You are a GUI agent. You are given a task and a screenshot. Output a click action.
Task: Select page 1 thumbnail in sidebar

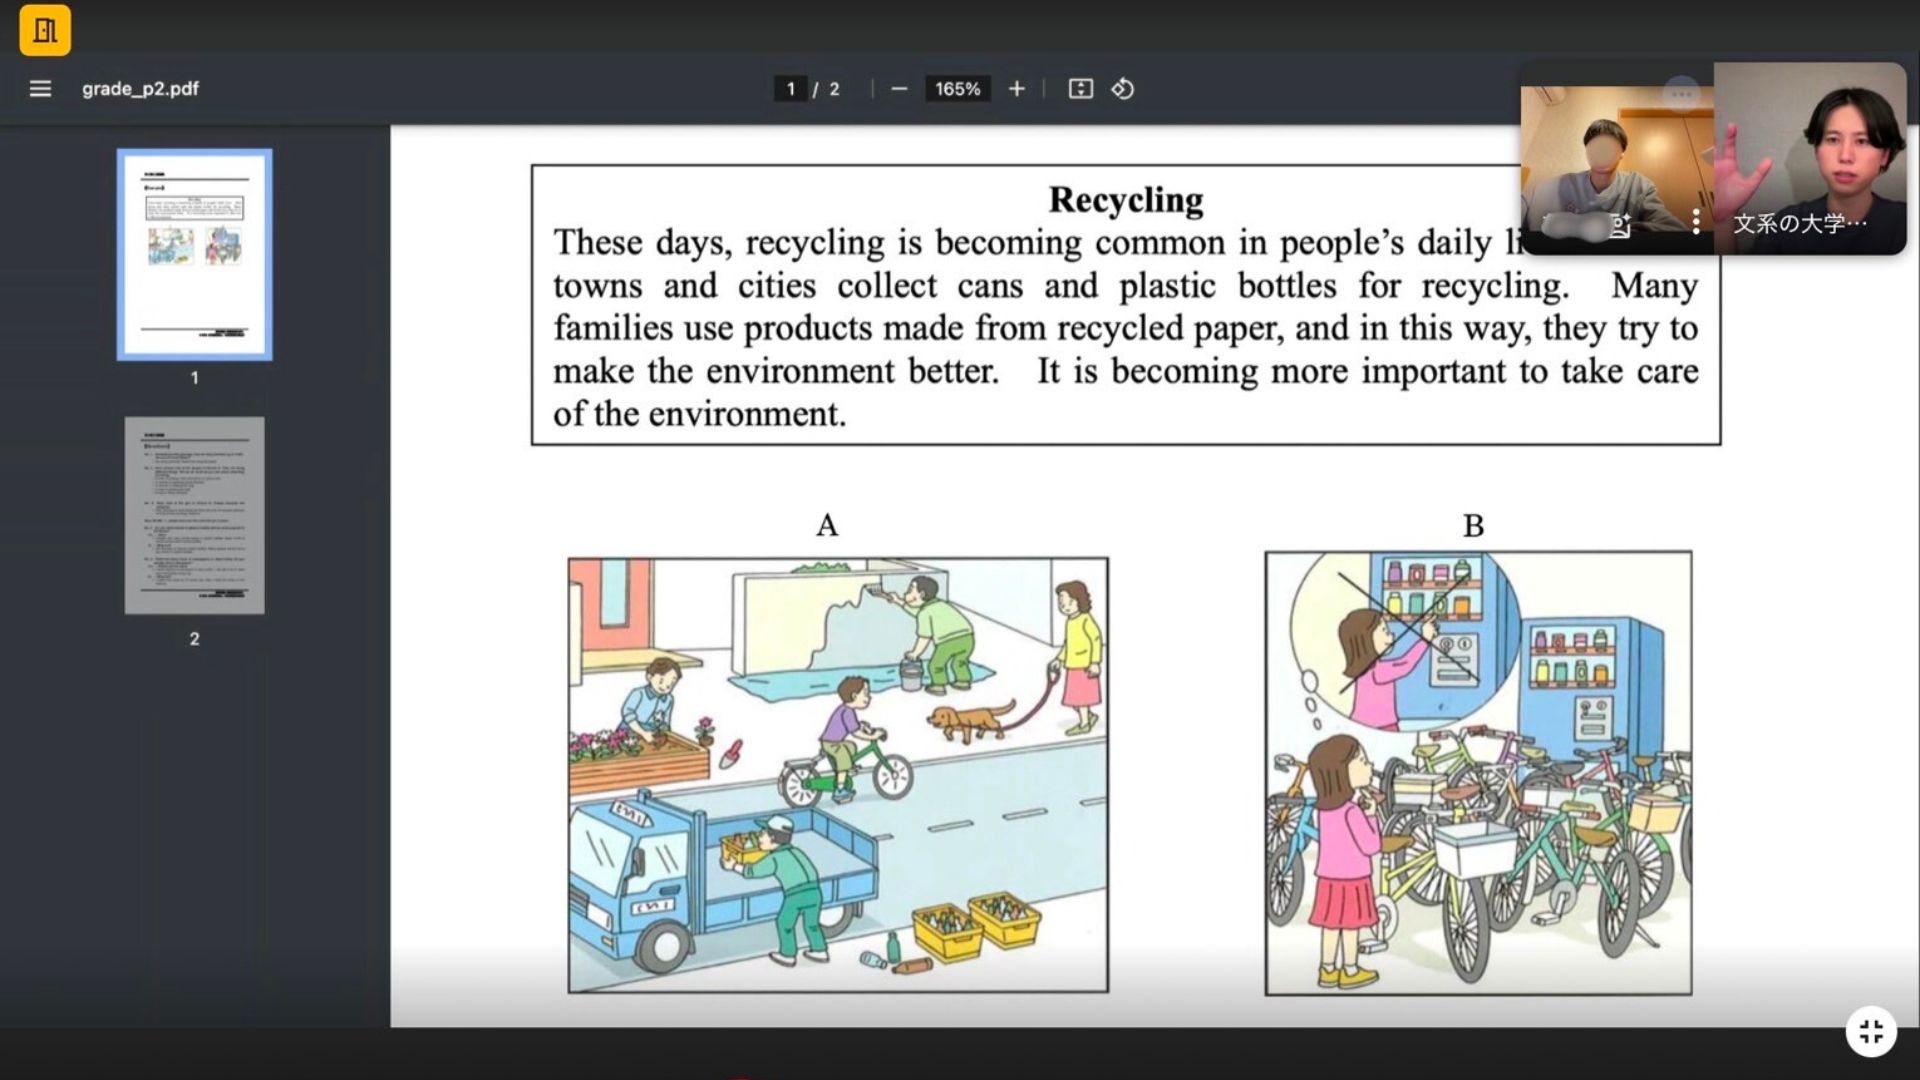(x=194, y=254)
